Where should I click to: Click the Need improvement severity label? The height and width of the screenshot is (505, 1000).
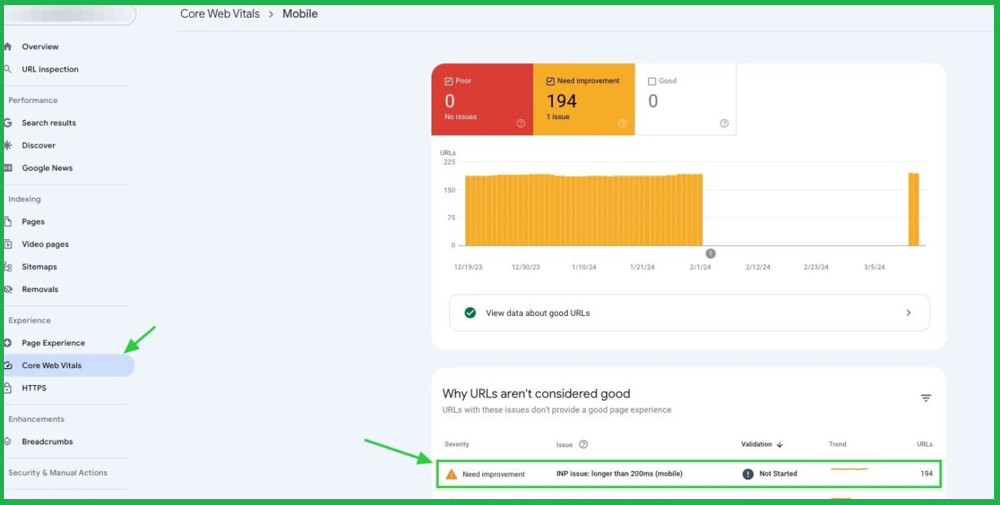(x=494, y=474)
